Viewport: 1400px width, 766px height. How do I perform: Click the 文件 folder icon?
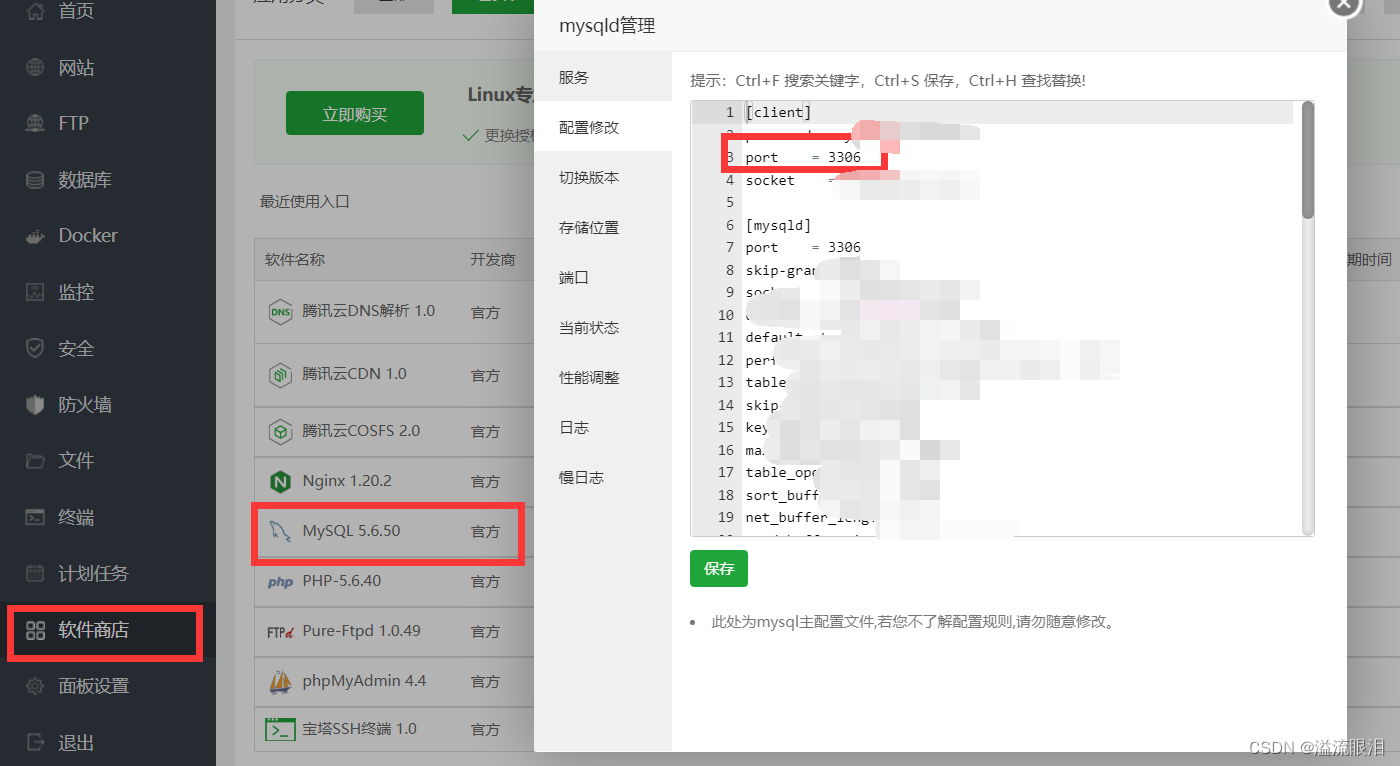tap(35, 461)
